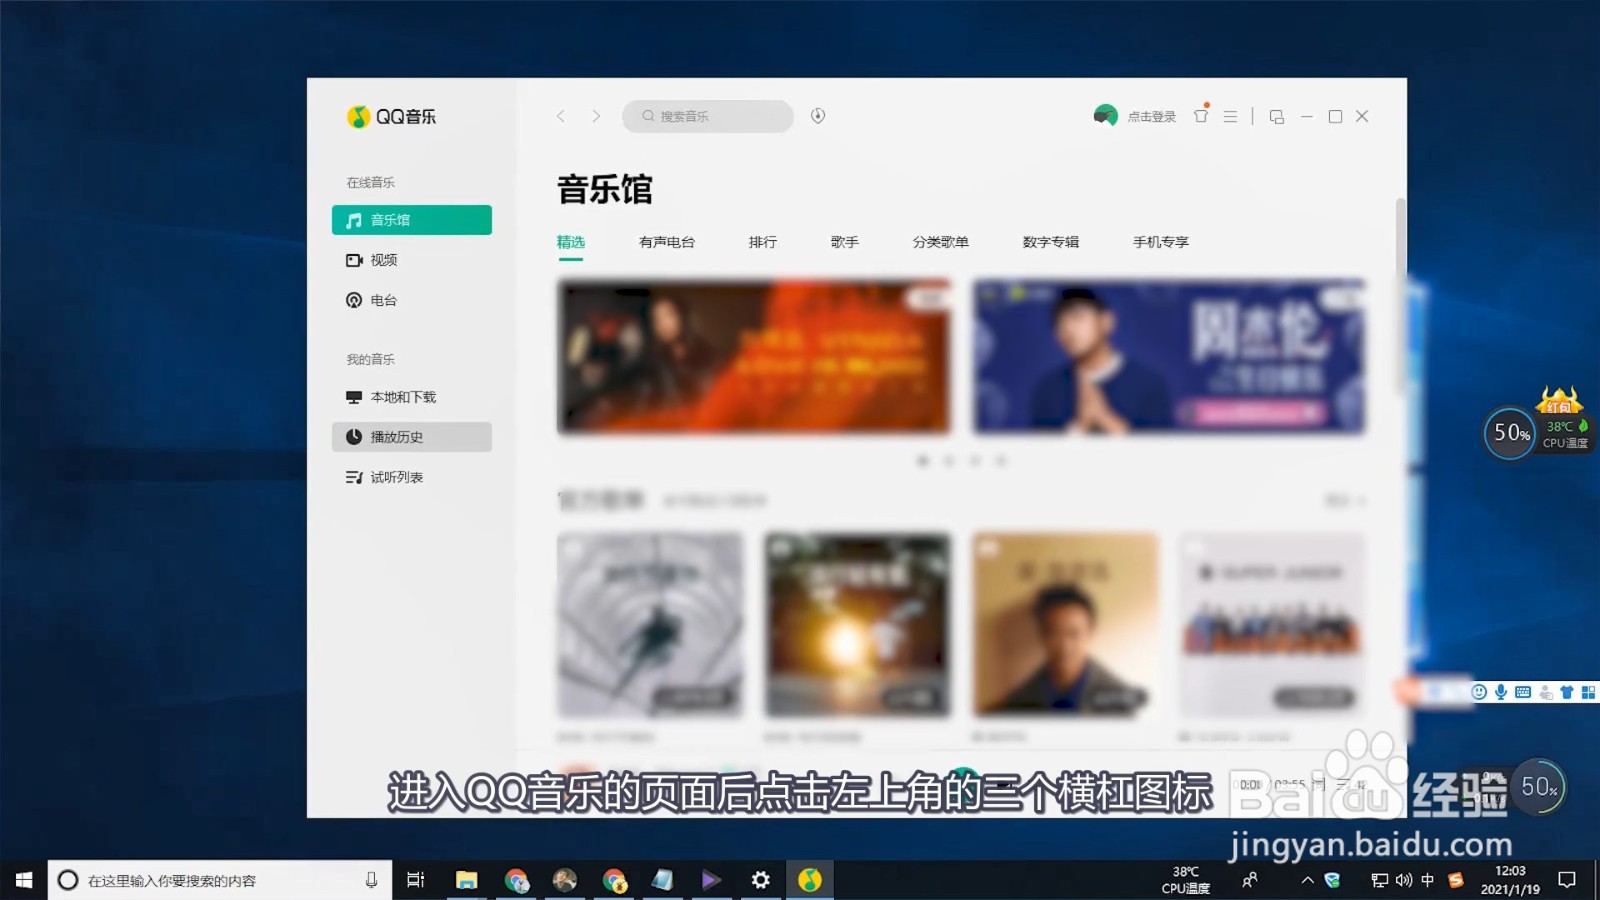Viewport: 1600px width, 900px height.
Task: Toggle to the second carousel banner dot
Action: 949,461
